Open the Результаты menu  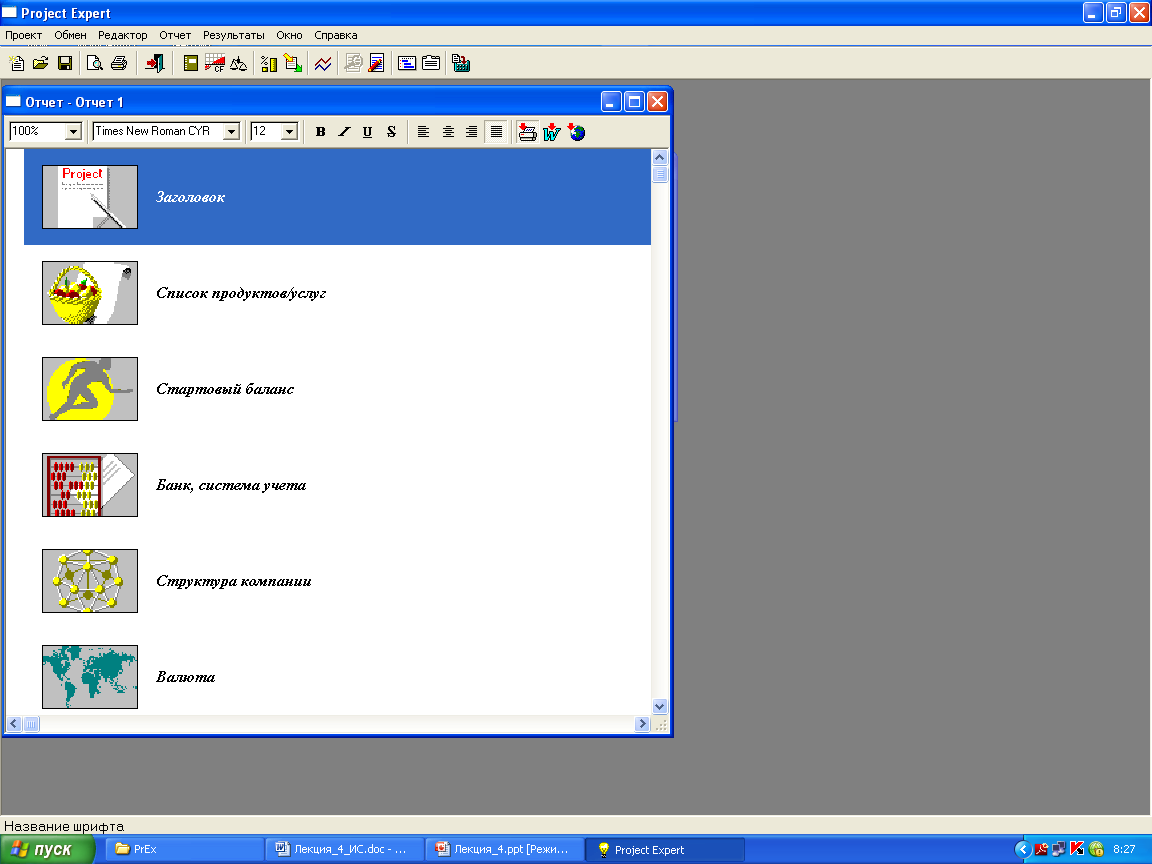point(234,35)
